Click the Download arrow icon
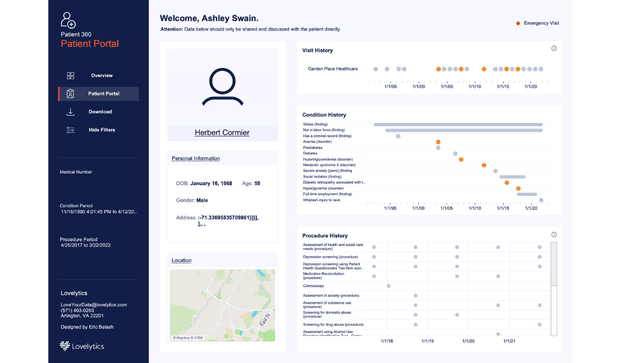The image size is (640, 363). pyautogui.click(x=70, y=112)
